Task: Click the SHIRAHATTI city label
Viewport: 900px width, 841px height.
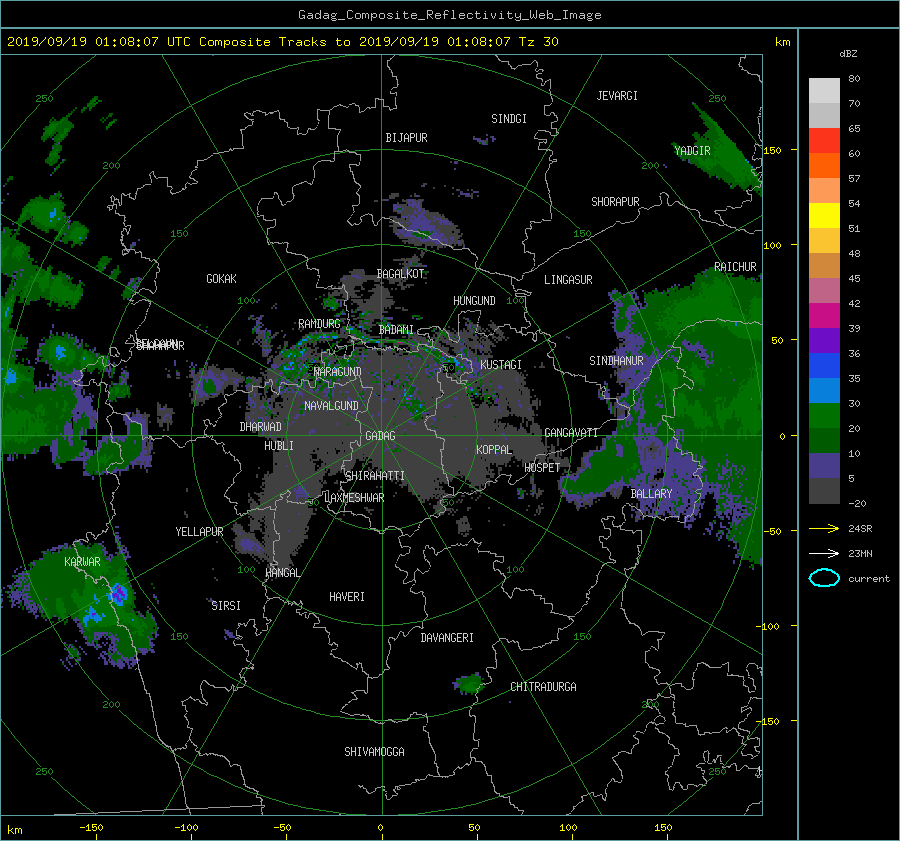Action: [x=375, y=475]
